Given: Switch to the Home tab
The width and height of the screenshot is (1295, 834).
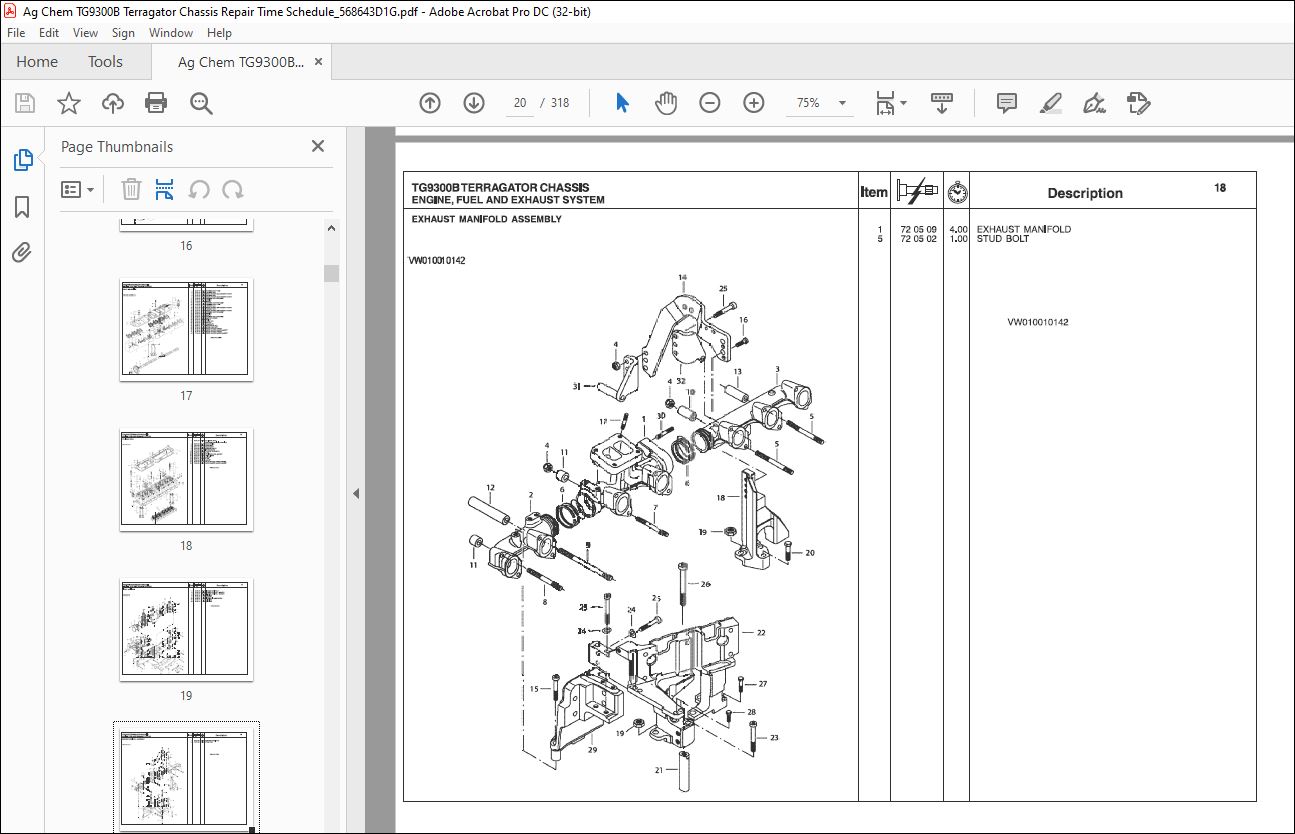Looking at the screenshot, I should 37,62.
